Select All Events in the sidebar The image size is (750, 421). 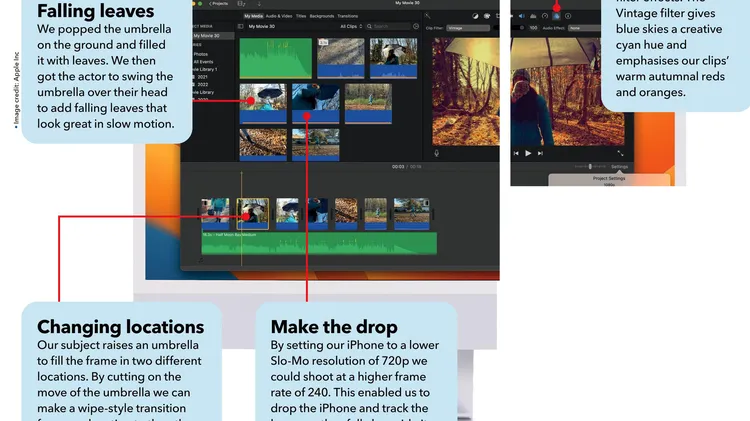203,62
